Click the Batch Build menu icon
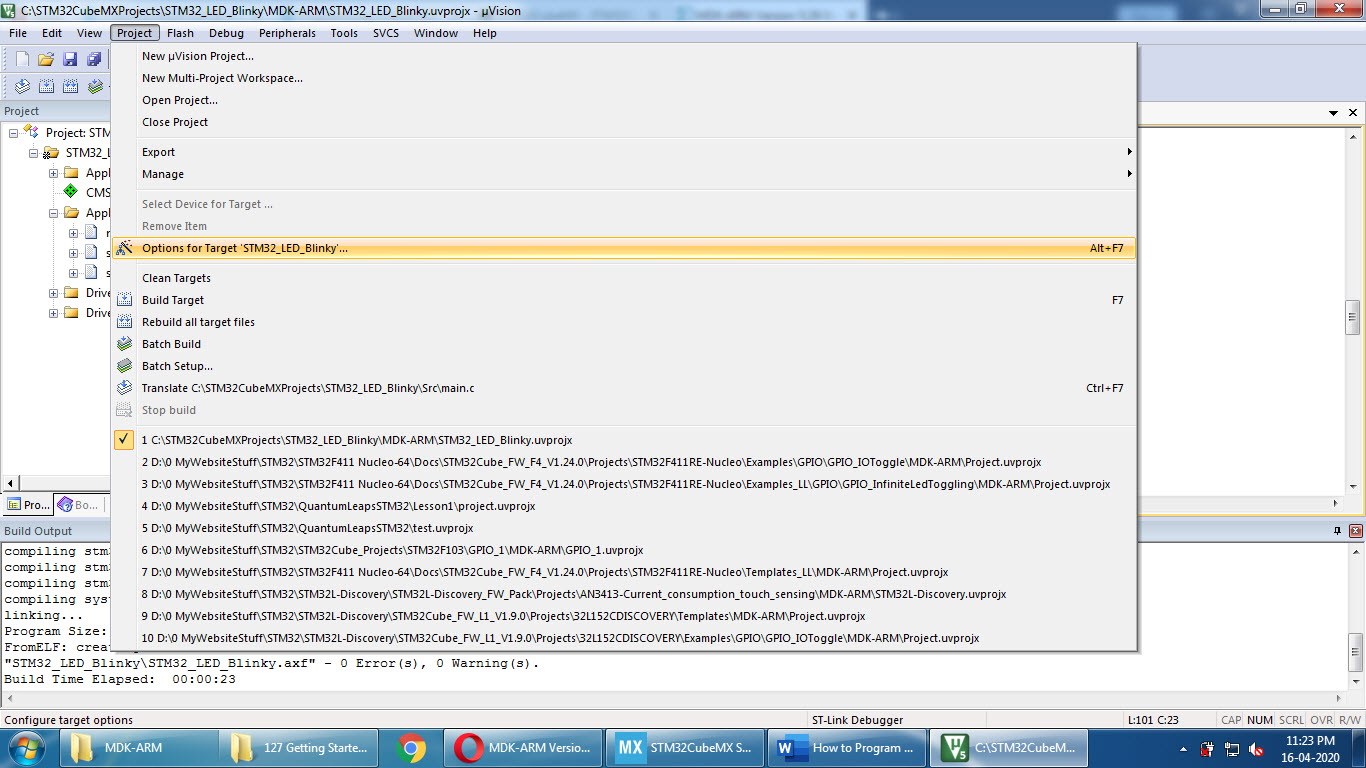Image resolution: width=1366 pixels, height=768 pixels. pyautogui.click(x=124, y=344)
